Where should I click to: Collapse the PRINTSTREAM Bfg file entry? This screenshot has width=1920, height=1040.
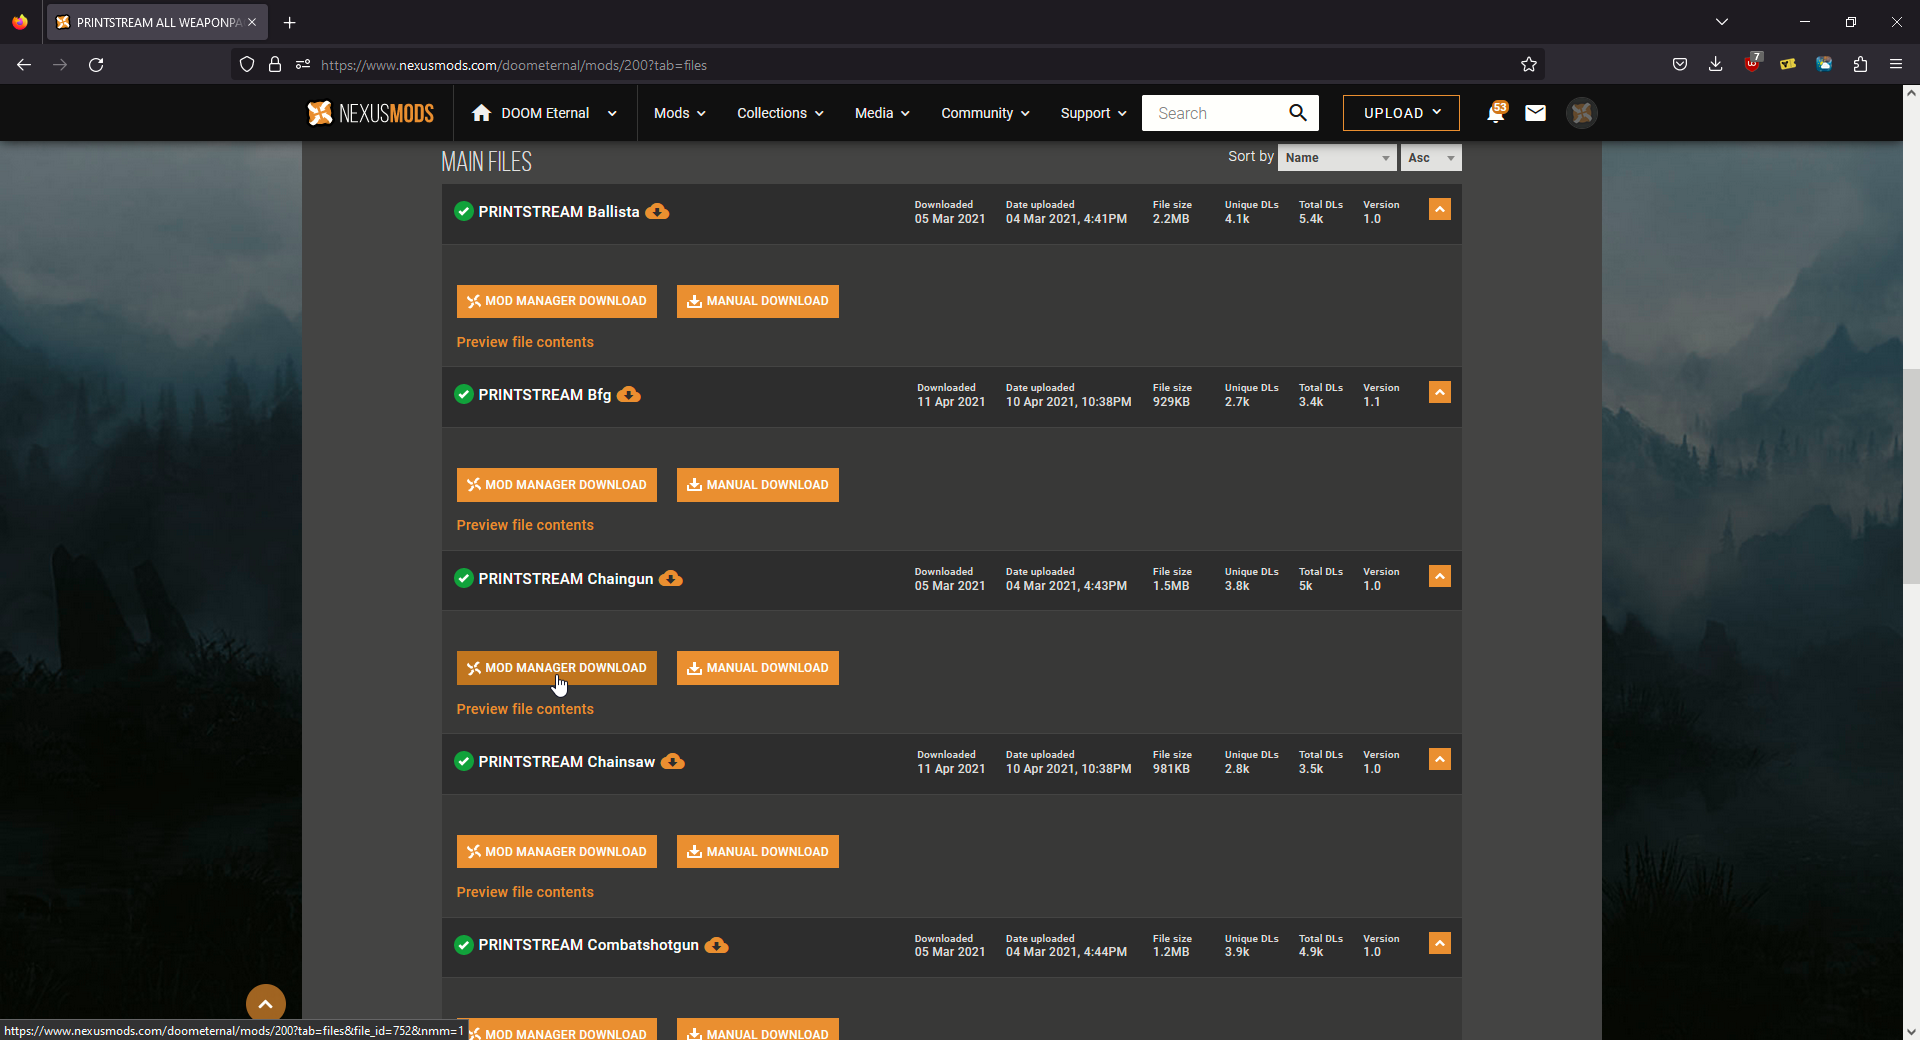click(1440, 392)
